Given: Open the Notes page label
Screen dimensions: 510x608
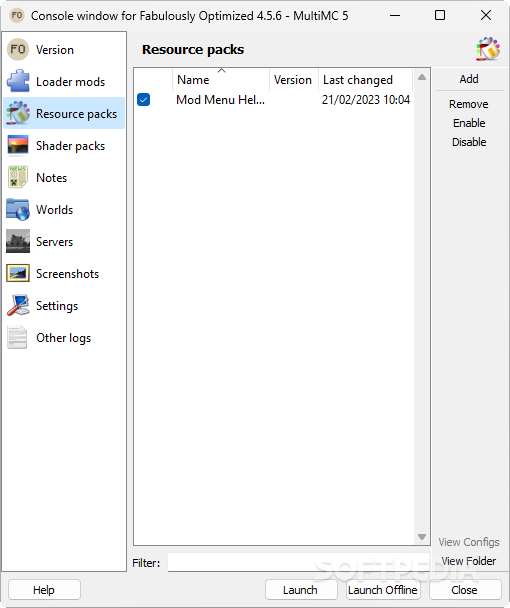Looking at the screenshot, I should 51,178.
